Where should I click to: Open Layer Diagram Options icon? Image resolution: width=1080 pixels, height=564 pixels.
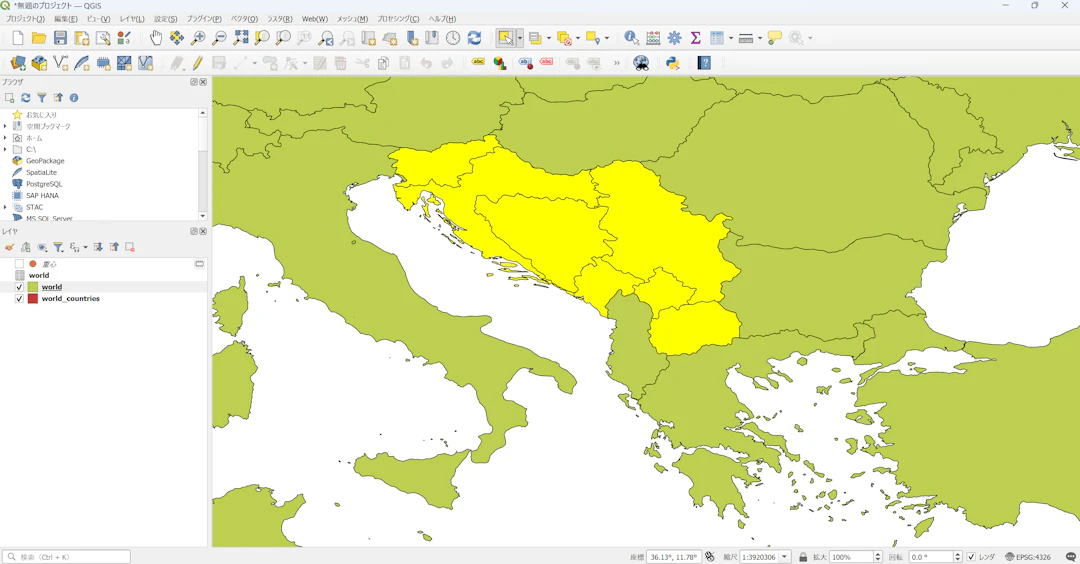(499, 63)
